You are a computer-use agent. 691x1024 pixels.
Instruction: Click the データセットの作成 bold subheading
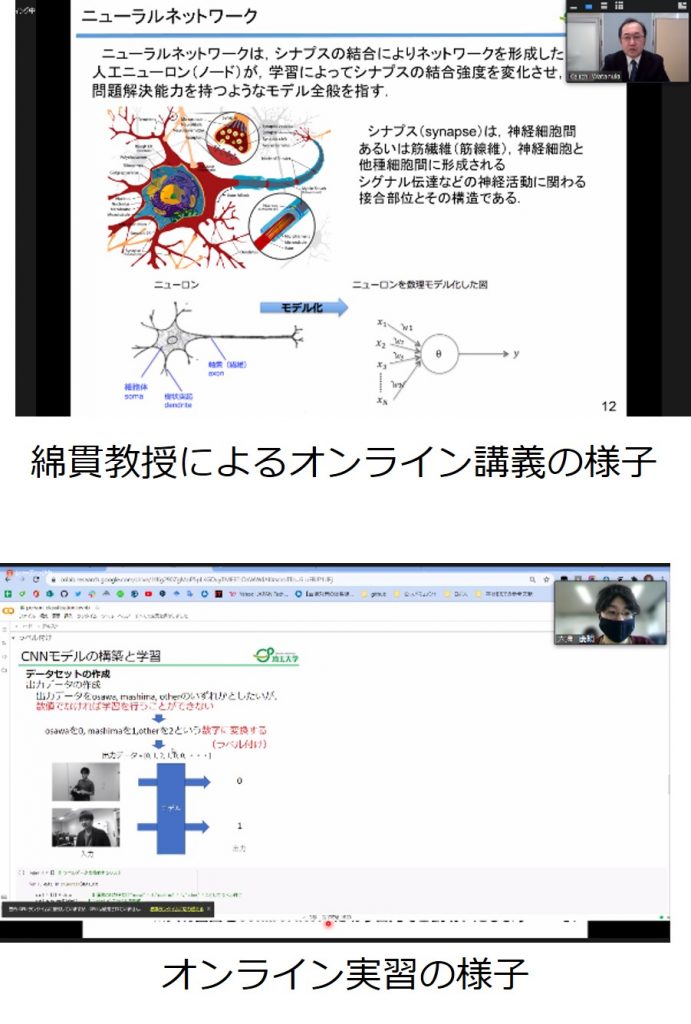(x=68, y=673)
